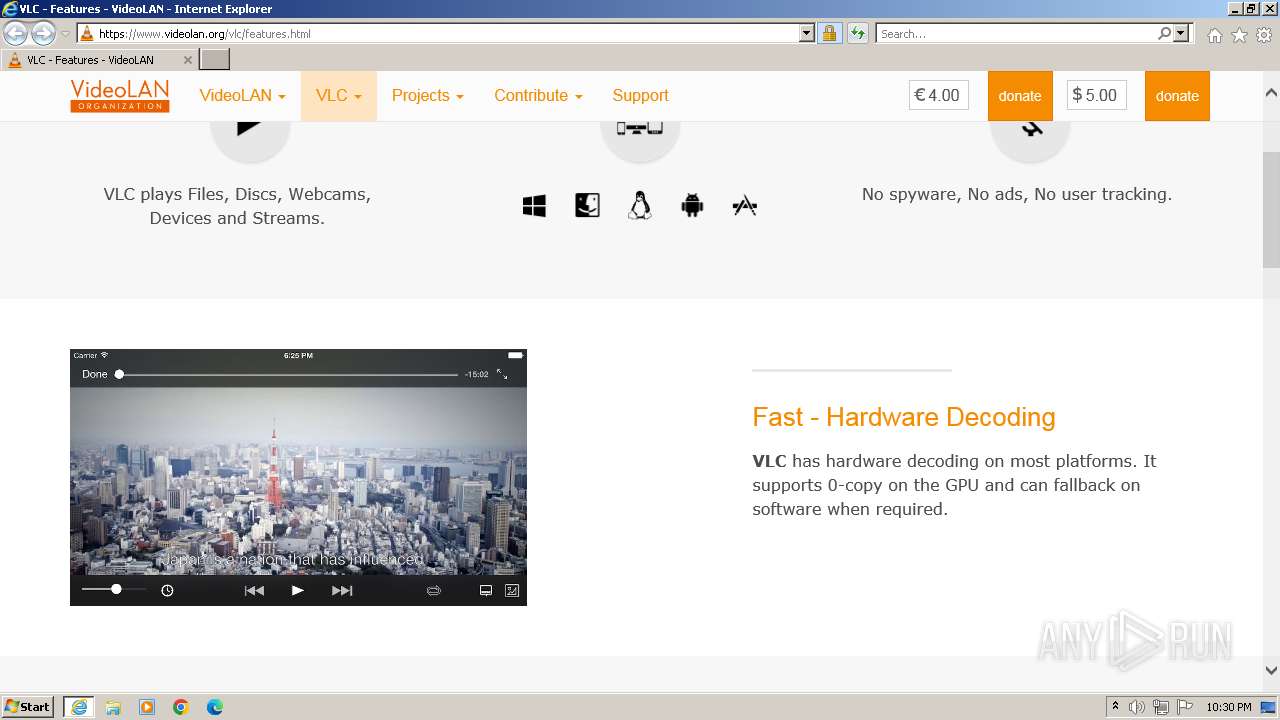The image size is (1280, 720).
Task: Click donate button next to euro amount
Action: (1020, 96)
